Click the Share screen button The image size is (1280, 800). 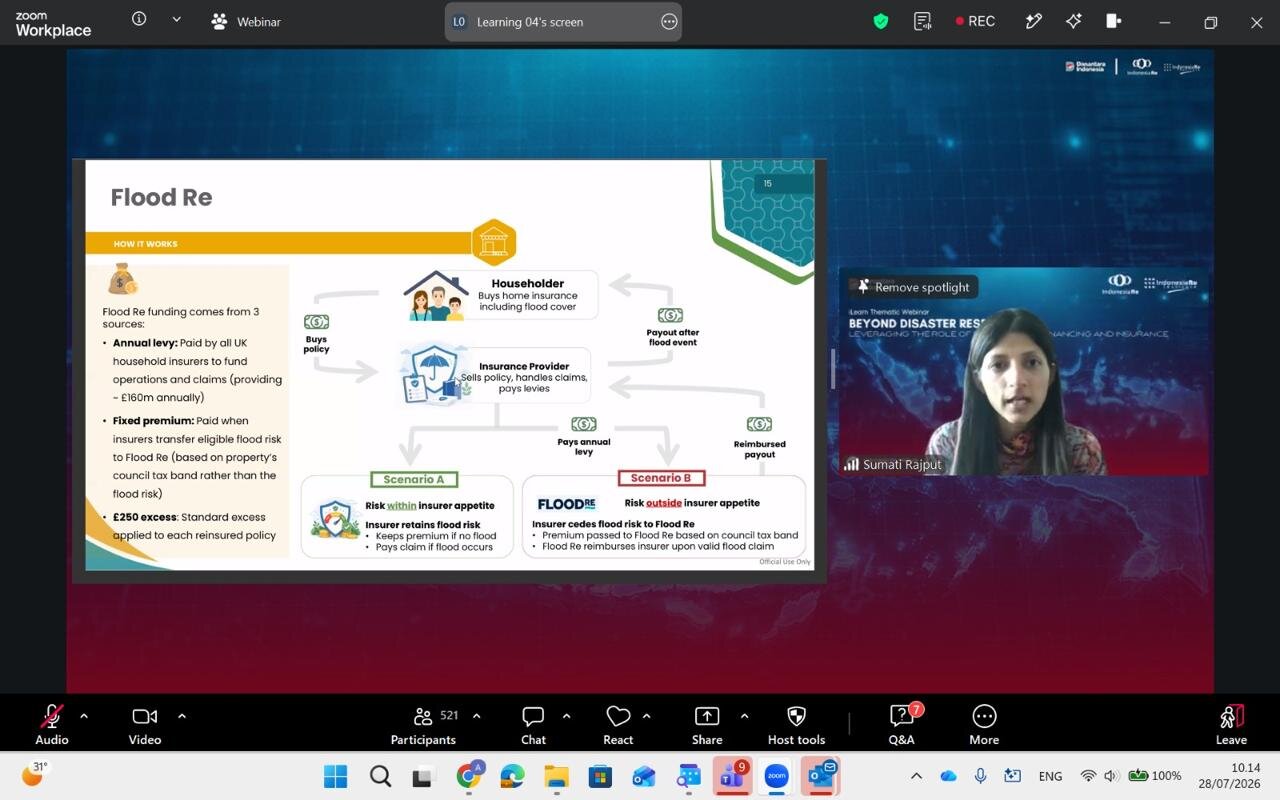pos(707,724)
